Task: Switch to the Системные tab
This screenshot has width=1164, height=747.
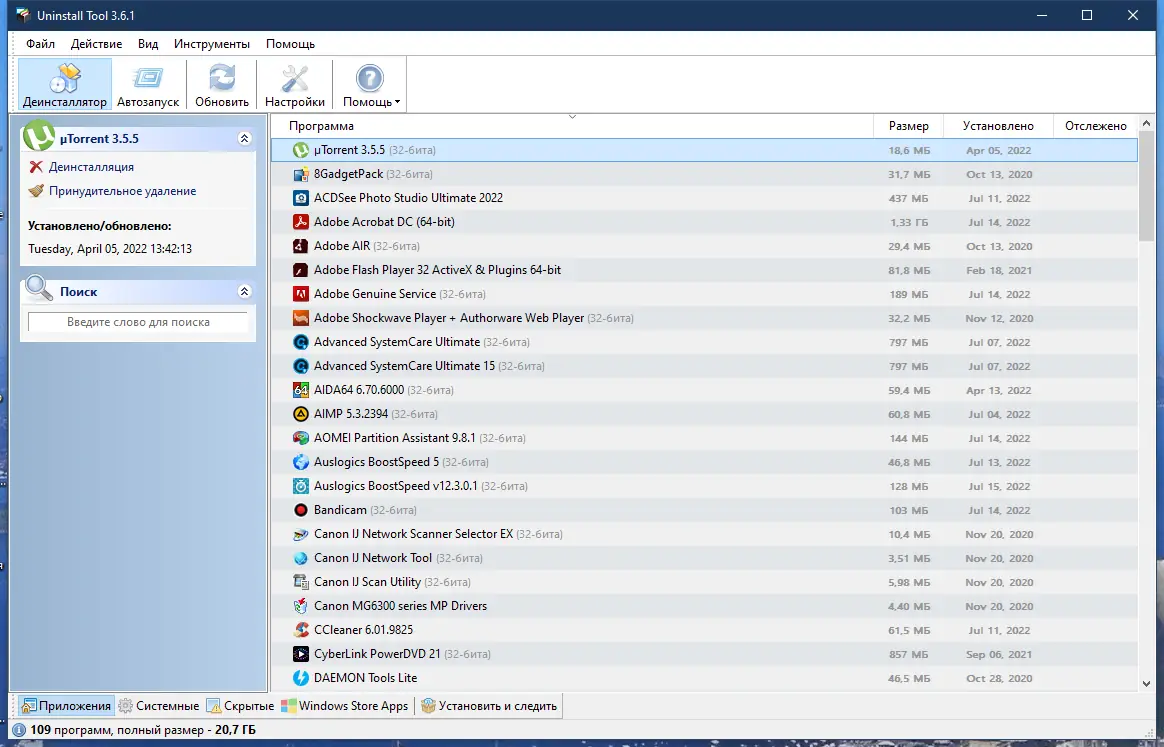Action: [x=159, y=705]
